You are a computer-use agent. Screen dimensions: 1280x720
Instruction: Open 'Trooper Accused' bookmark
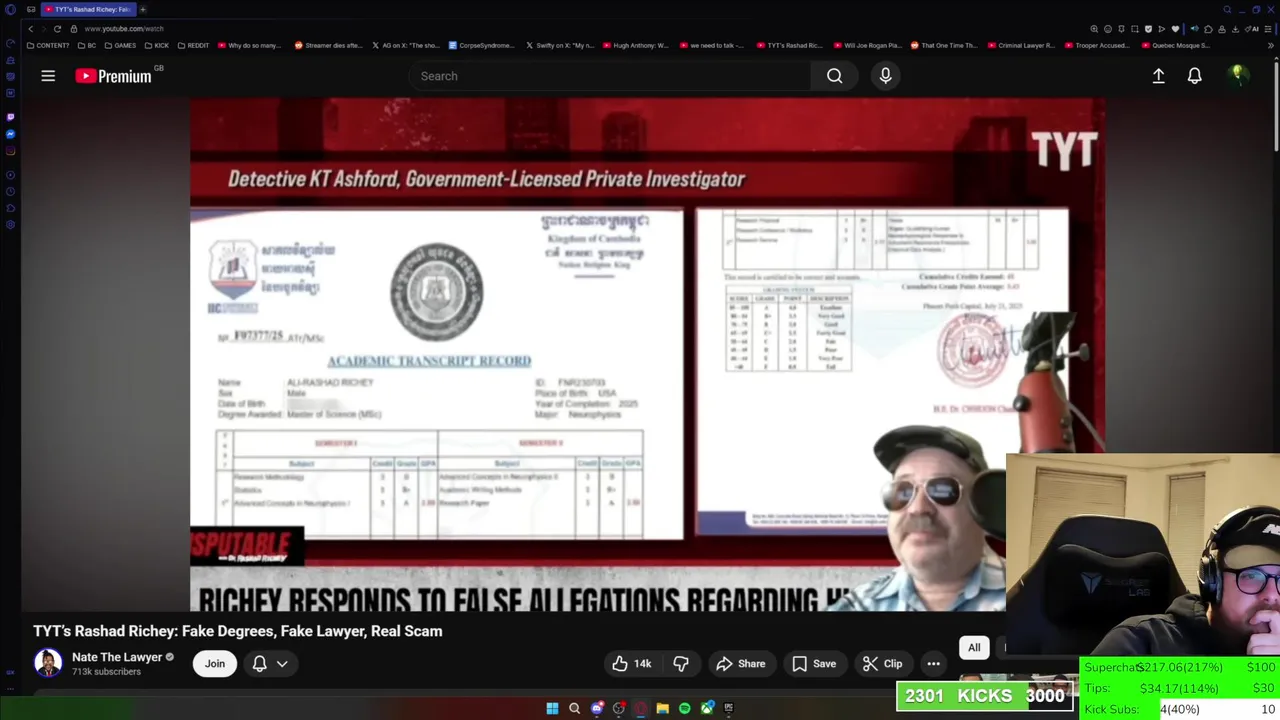click(1098, 45)
